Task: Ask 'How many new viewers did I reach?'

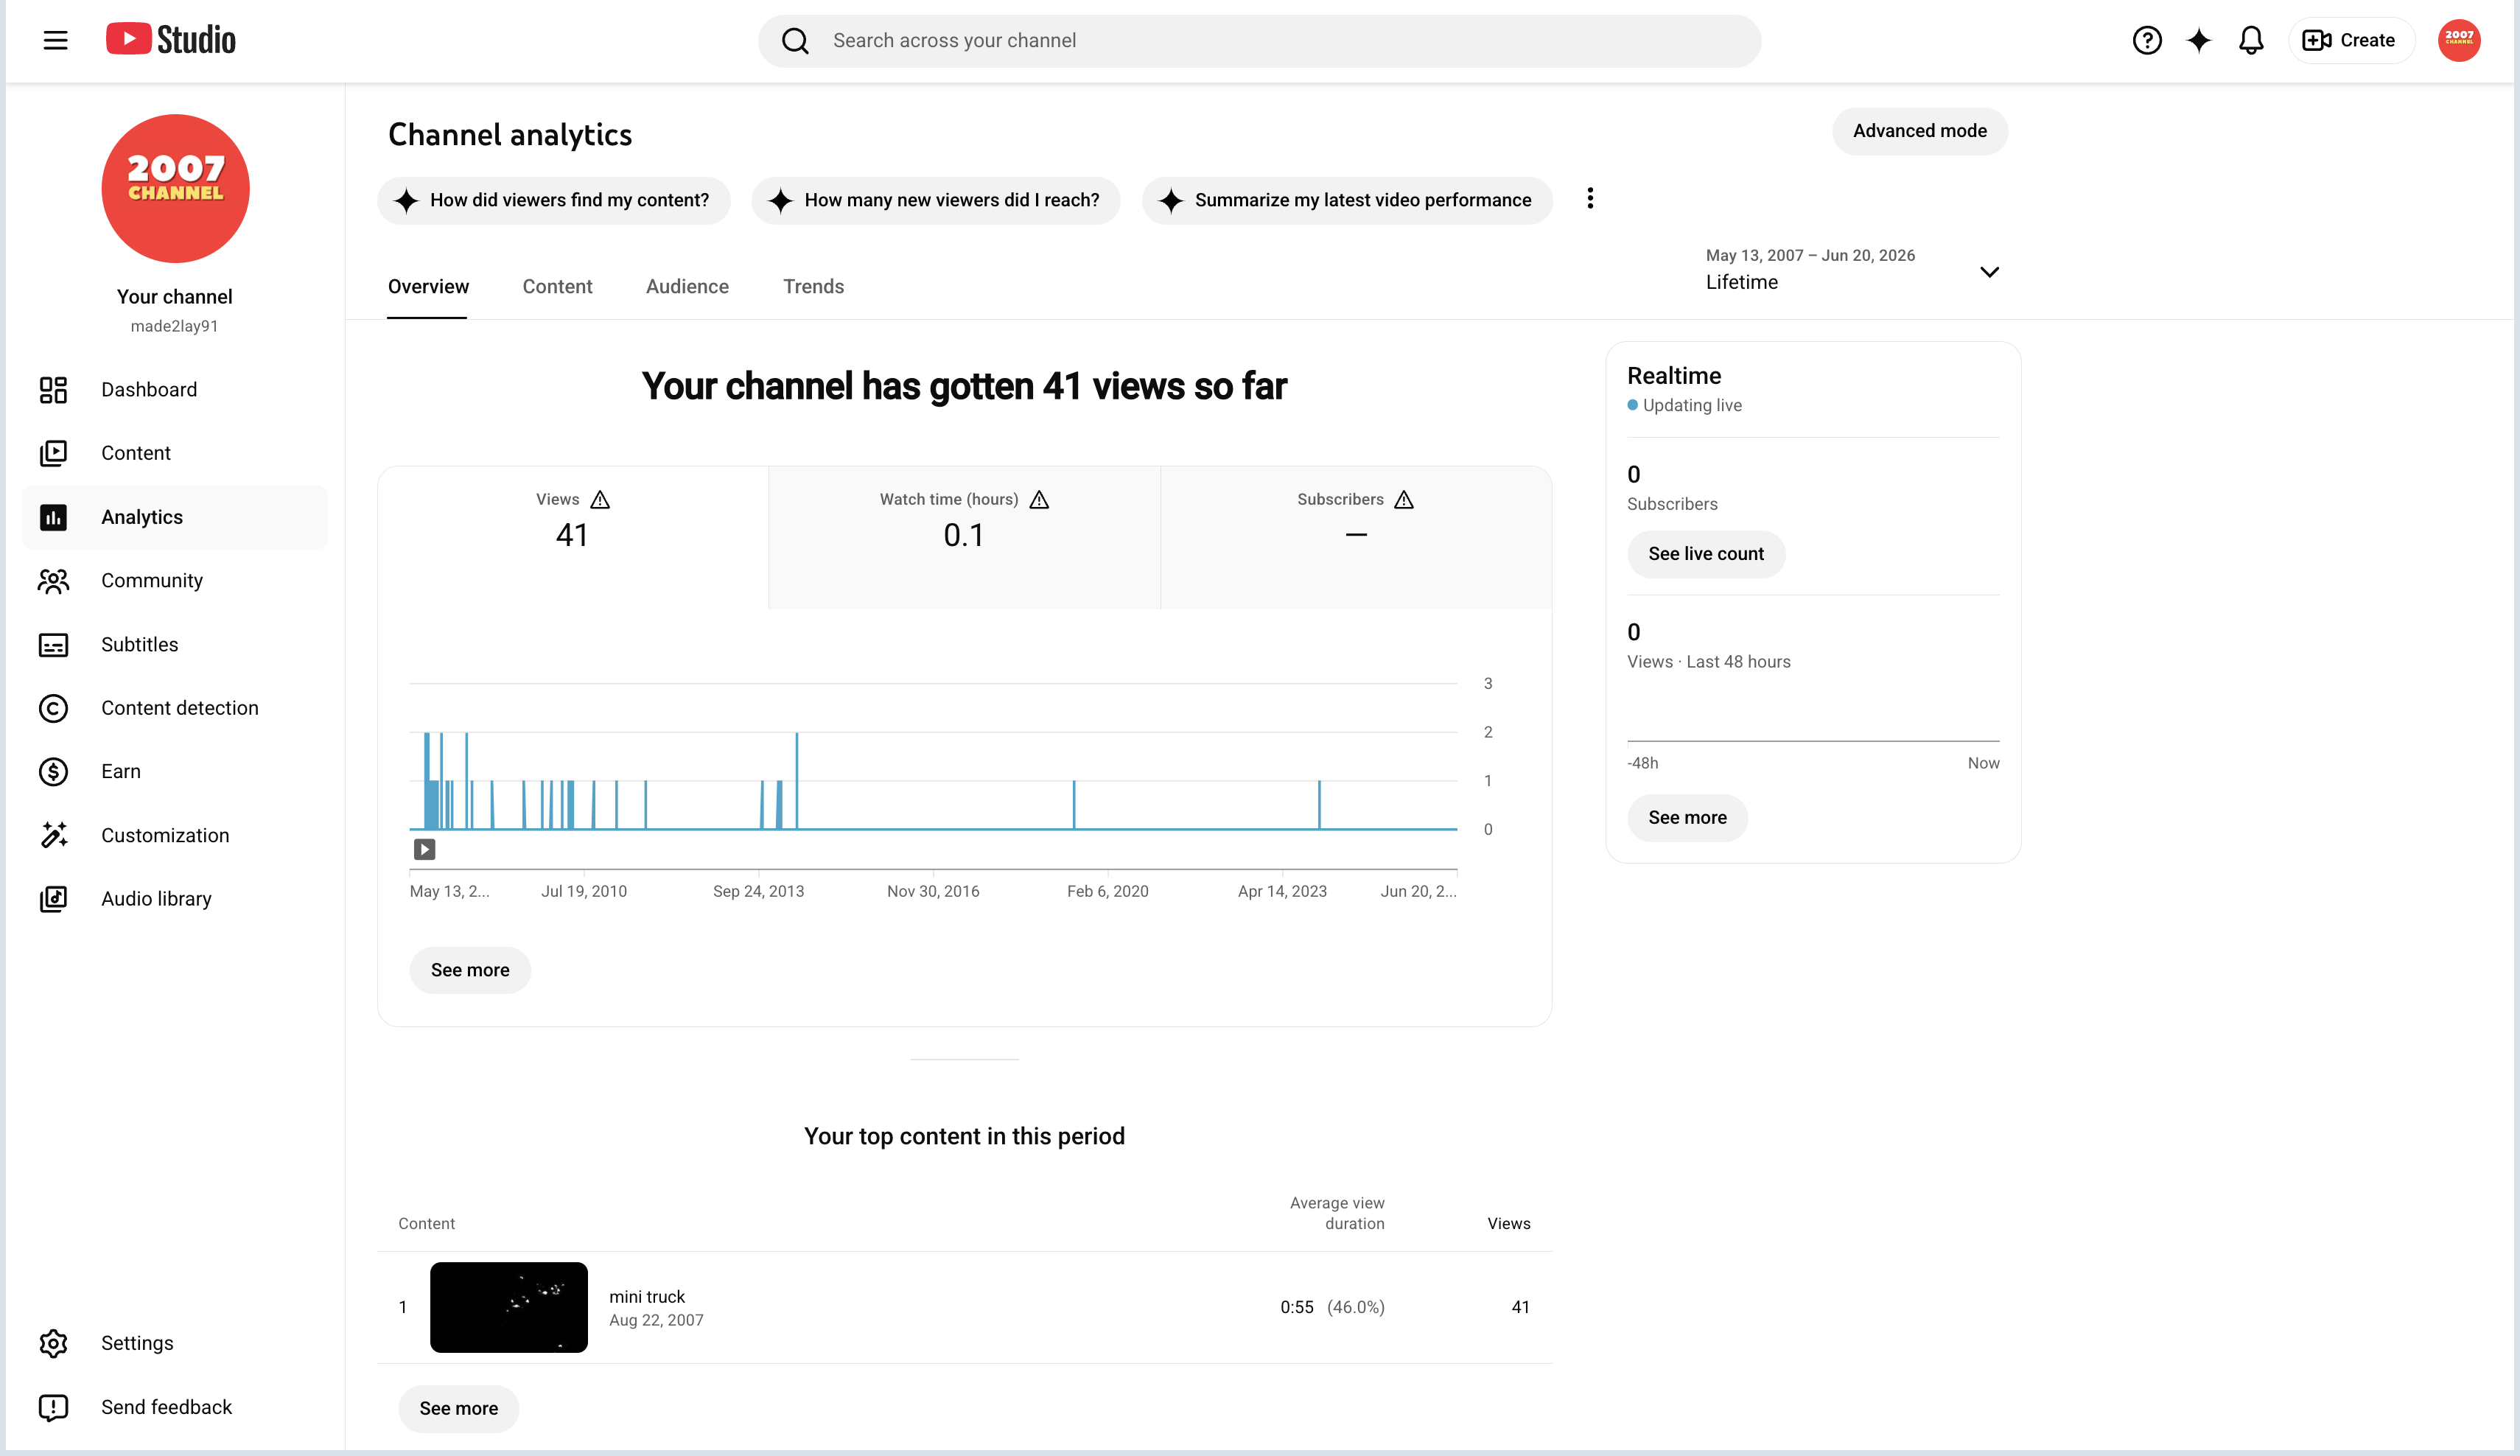Action: click(x=935, y=200)
